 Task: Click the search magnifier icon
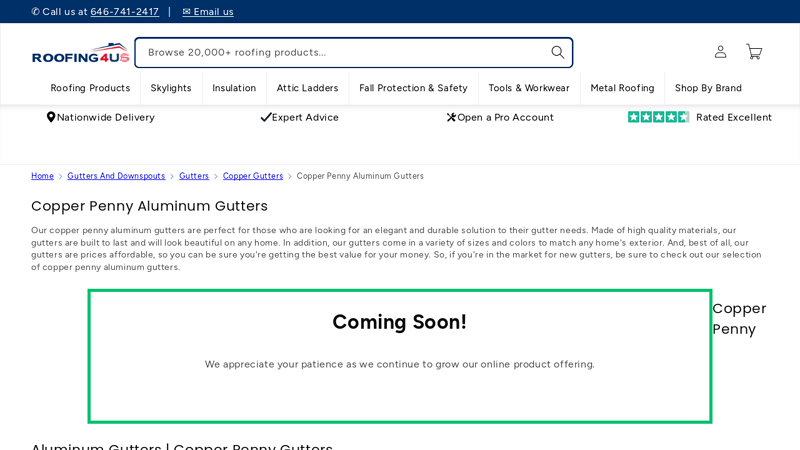coord(557,52)
